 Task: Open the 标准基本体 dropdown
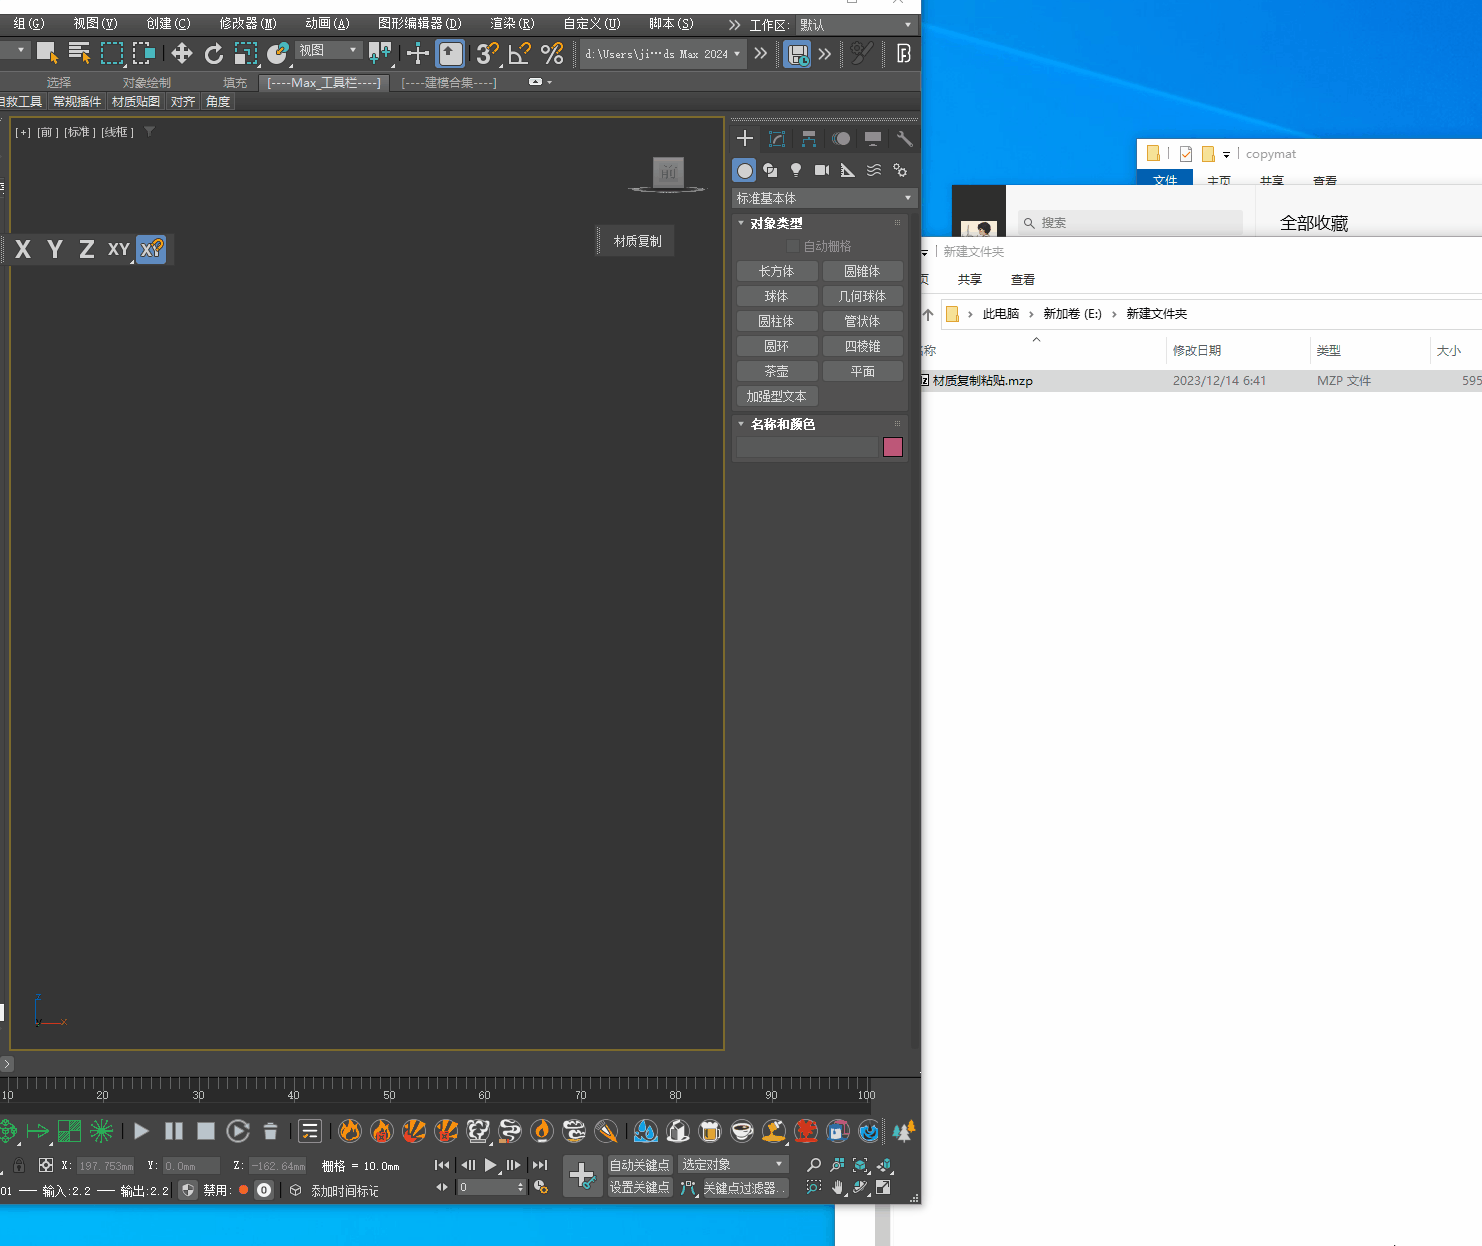[x=824, y=198]
